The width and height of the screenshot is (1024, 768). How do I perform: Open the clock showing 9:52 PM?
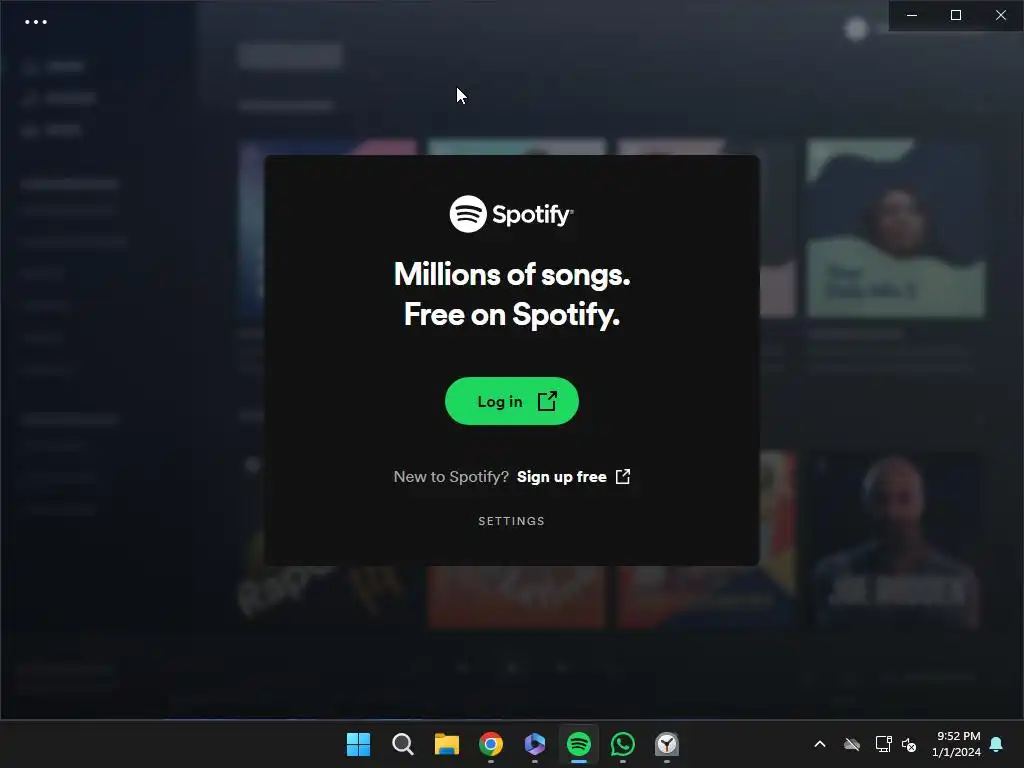coord(956,744)
